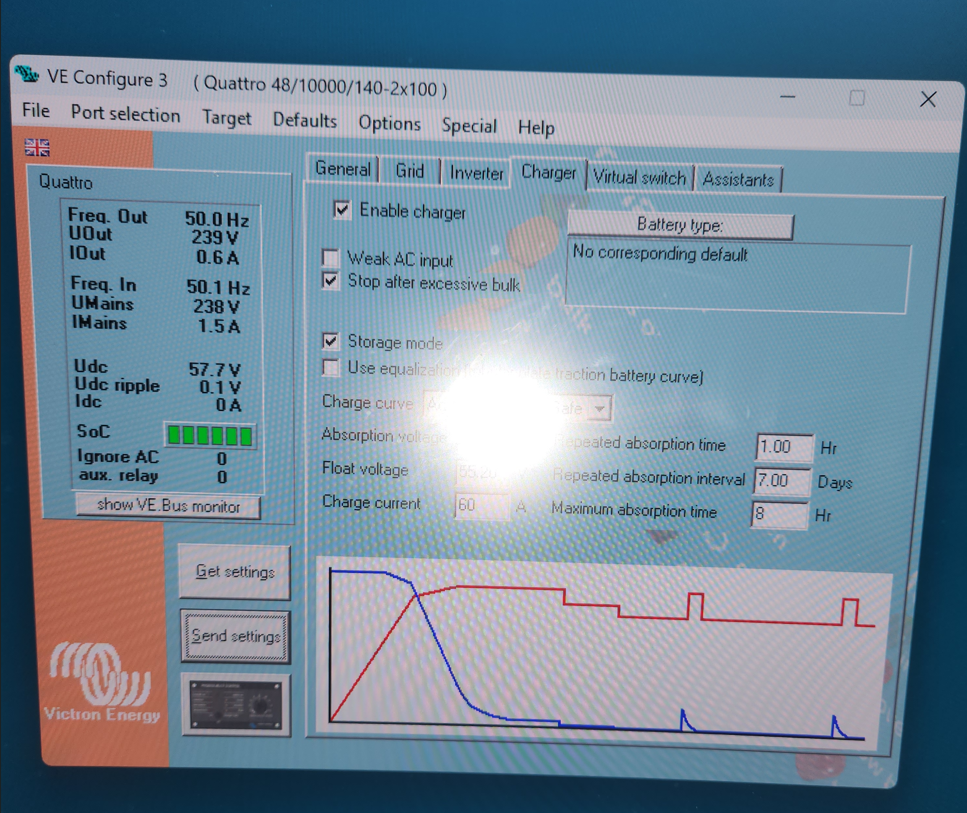Switch to the Virtual switch tab
This screenshot has width=967, height=813.
640,178
